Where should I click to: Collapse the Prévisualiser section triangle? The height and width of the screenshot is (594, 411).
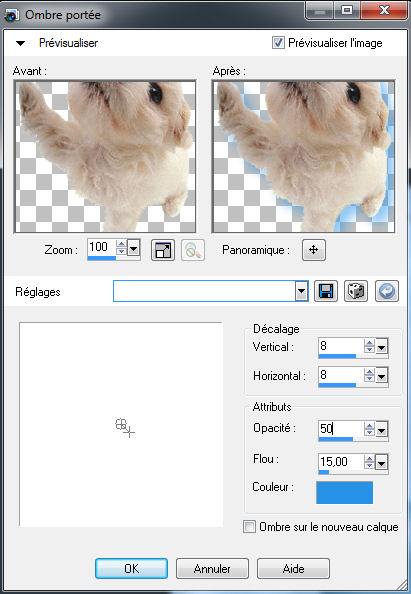(x=20, y=43)
